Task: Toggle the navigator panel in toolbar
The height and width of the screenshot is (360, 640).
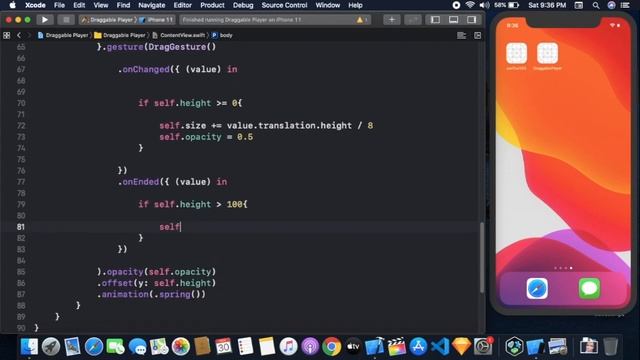Action: (435, 20)
